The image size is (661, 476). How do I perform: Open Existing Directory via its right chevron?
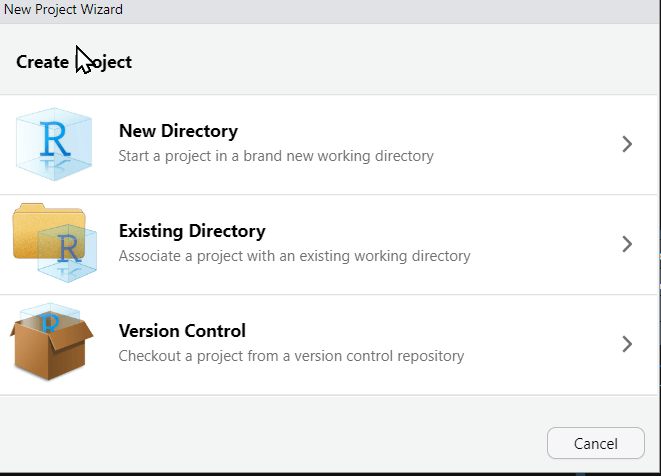tap(627, 244)
